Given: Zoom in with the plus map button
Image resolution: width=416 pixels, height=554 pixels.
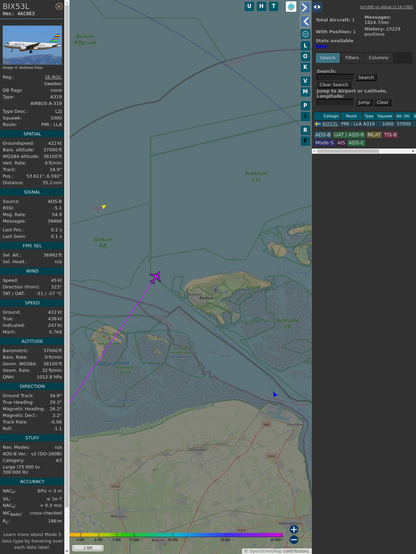Looking at the screenshot, I should (294, 529).
